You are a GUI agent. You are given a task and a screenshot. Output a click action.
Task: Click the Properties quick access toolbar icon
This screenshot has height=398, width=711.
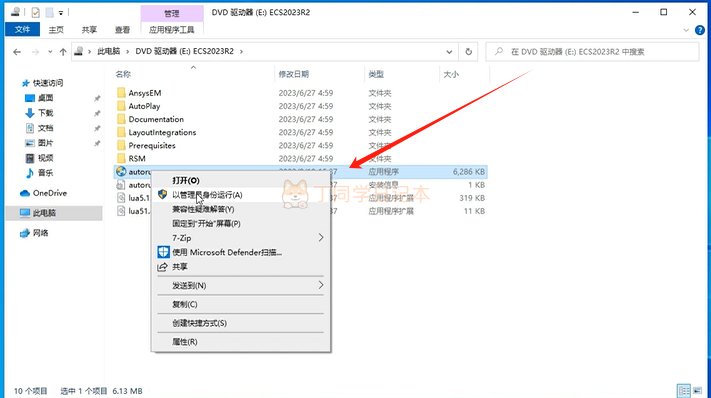click(35, 13)
